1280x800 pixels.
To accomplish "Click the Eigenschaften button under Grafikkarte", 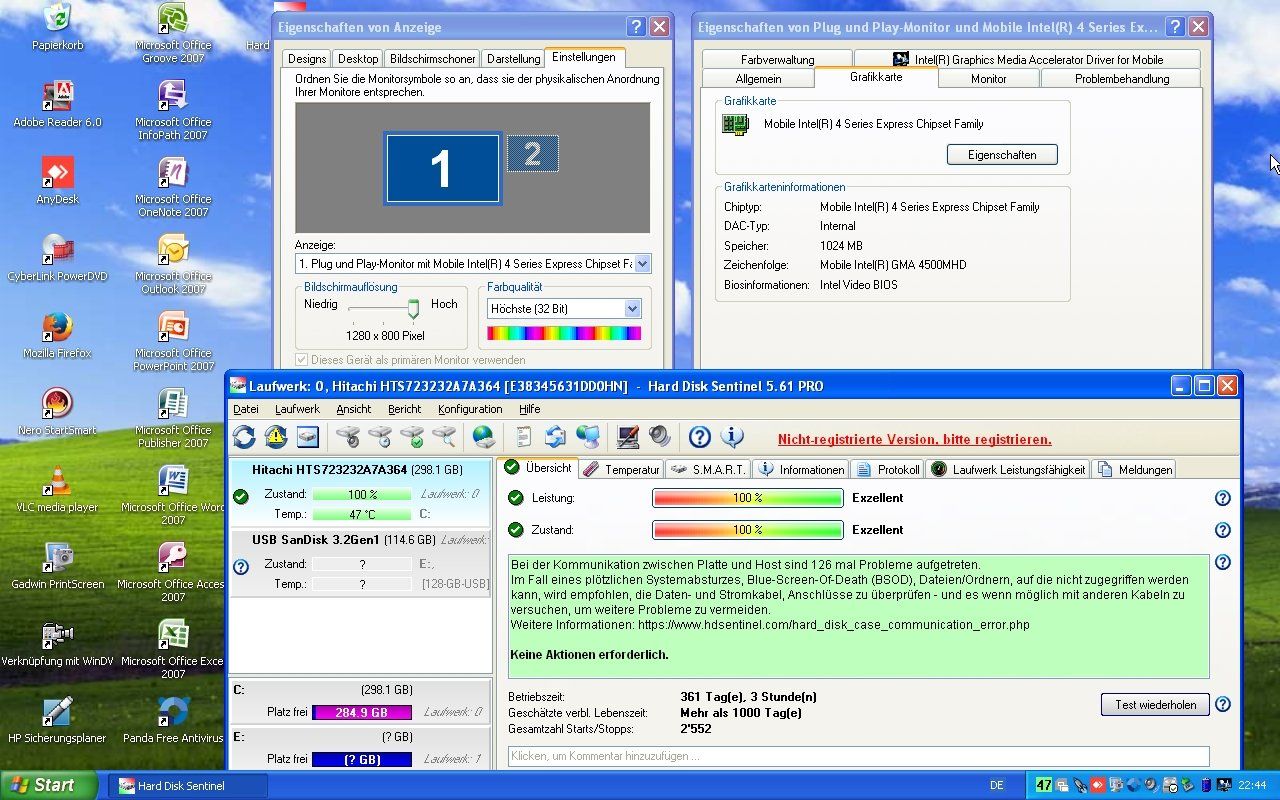I will (x=1002, y=155).
